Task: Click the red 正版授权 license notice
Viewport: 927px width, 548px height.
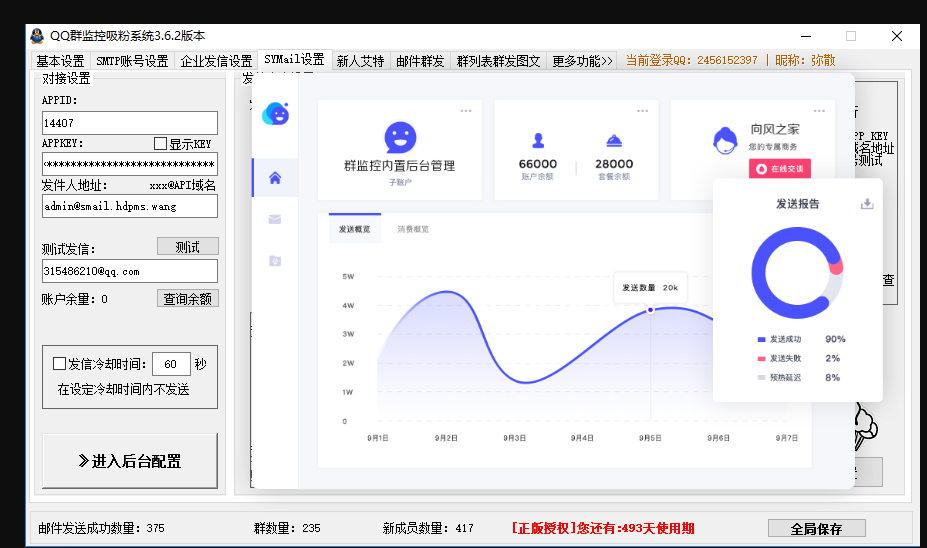Action: [602, 528]
